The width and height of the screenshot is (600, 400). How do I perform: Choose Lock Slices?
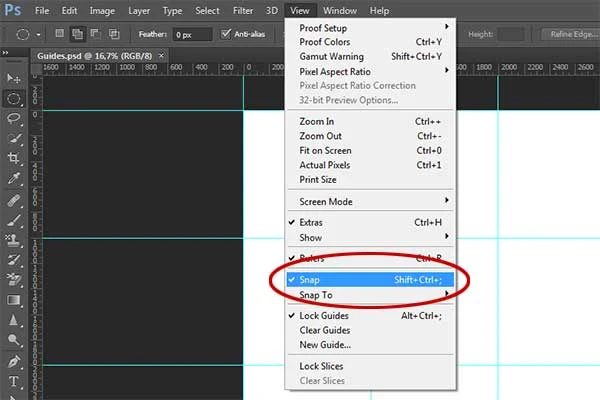click(370, 366)
